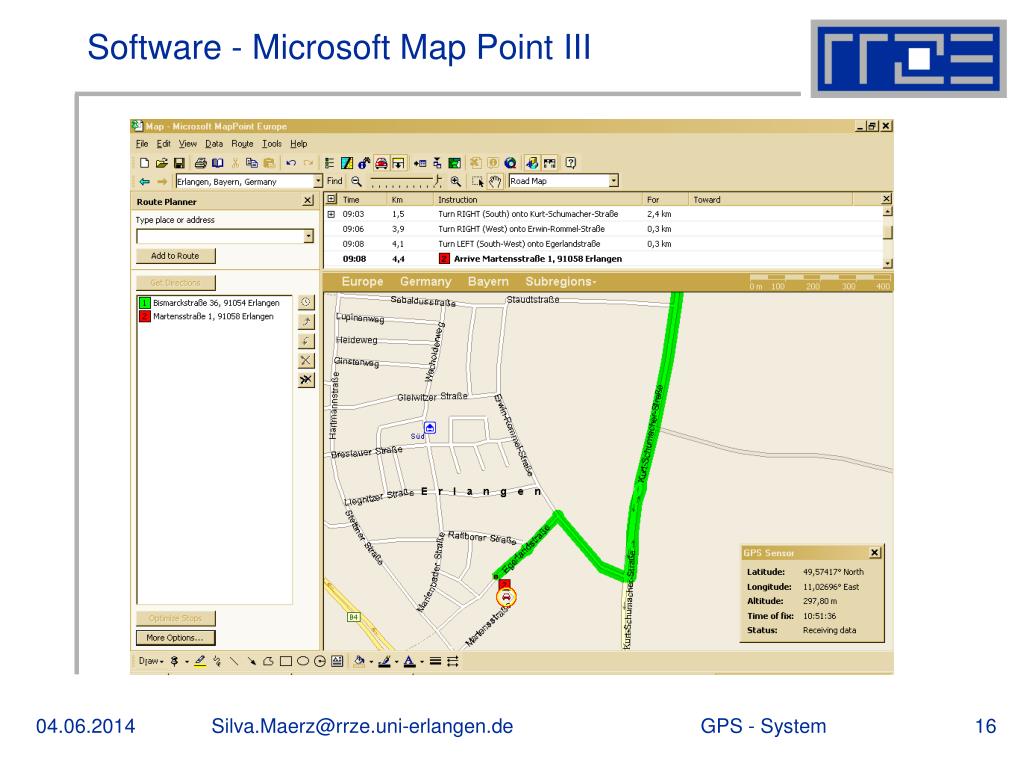The height and width of the screenshot is (768, 1024).
Task: Click the Bayern breadcrumb link
Action: [x=488, y=281]
